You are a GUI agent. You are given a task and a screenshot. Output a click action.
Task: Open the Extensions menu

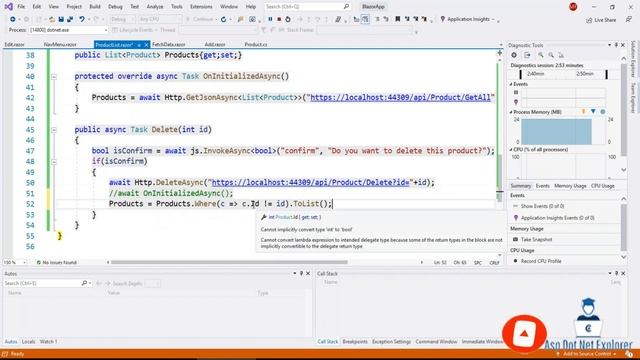pos(201,7)
